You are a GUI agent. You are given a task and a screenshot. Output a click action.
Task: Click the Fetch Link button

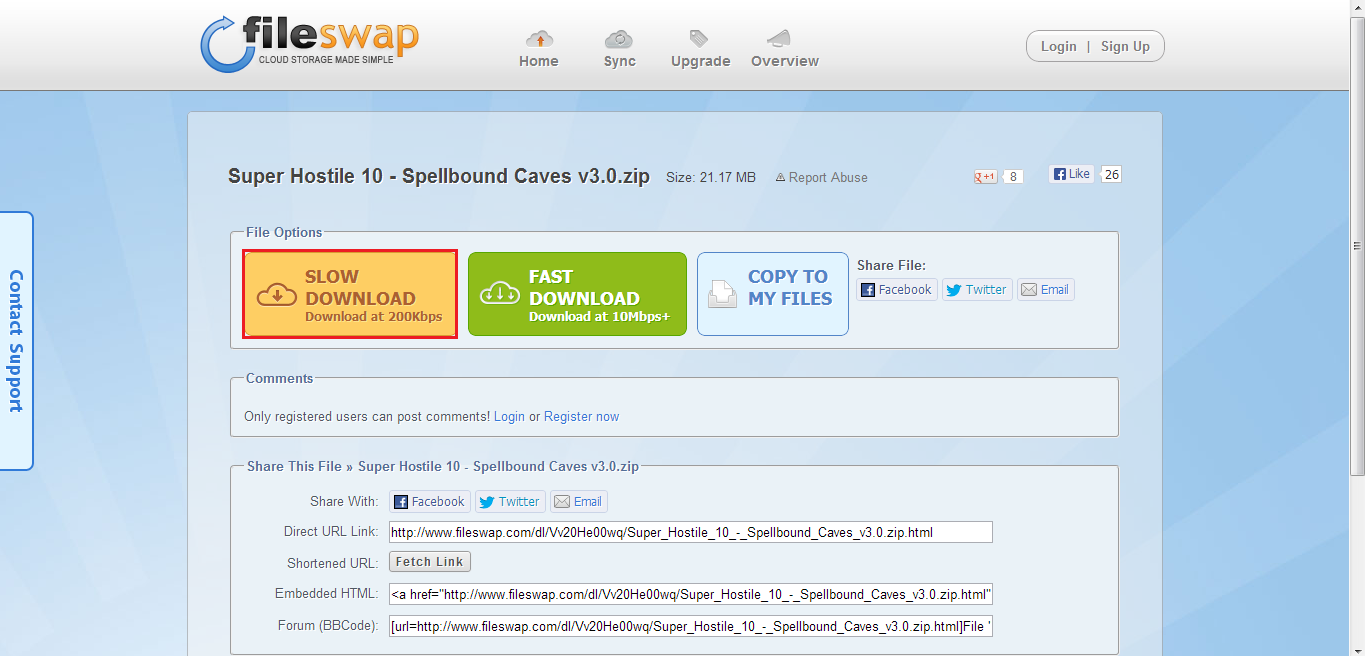430,562
